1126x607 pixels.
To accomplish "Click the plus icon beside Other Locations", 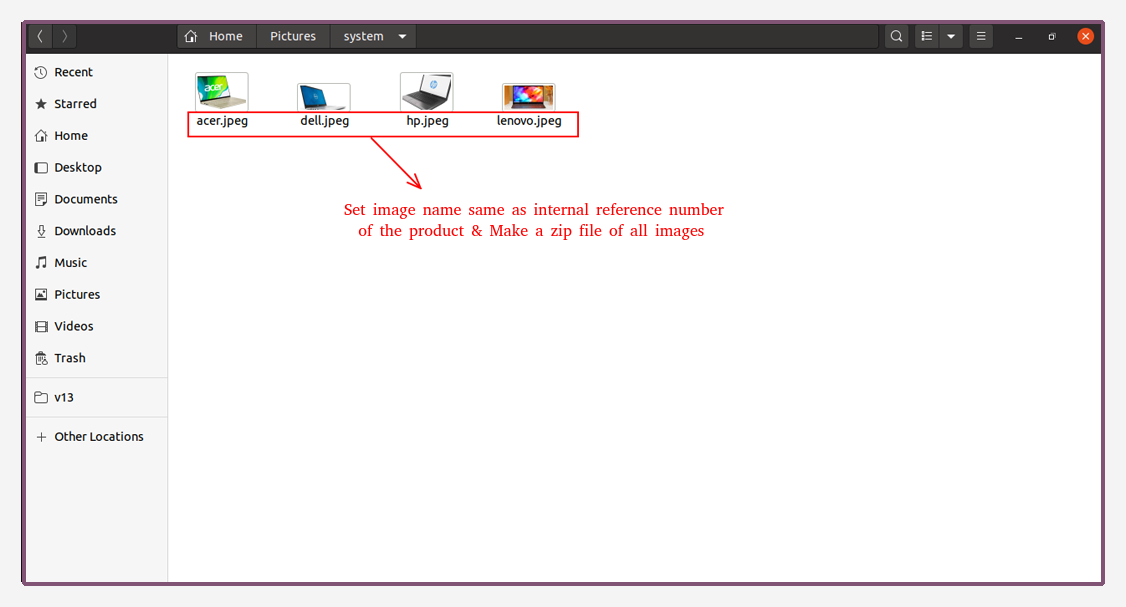I will coord(41,437).
